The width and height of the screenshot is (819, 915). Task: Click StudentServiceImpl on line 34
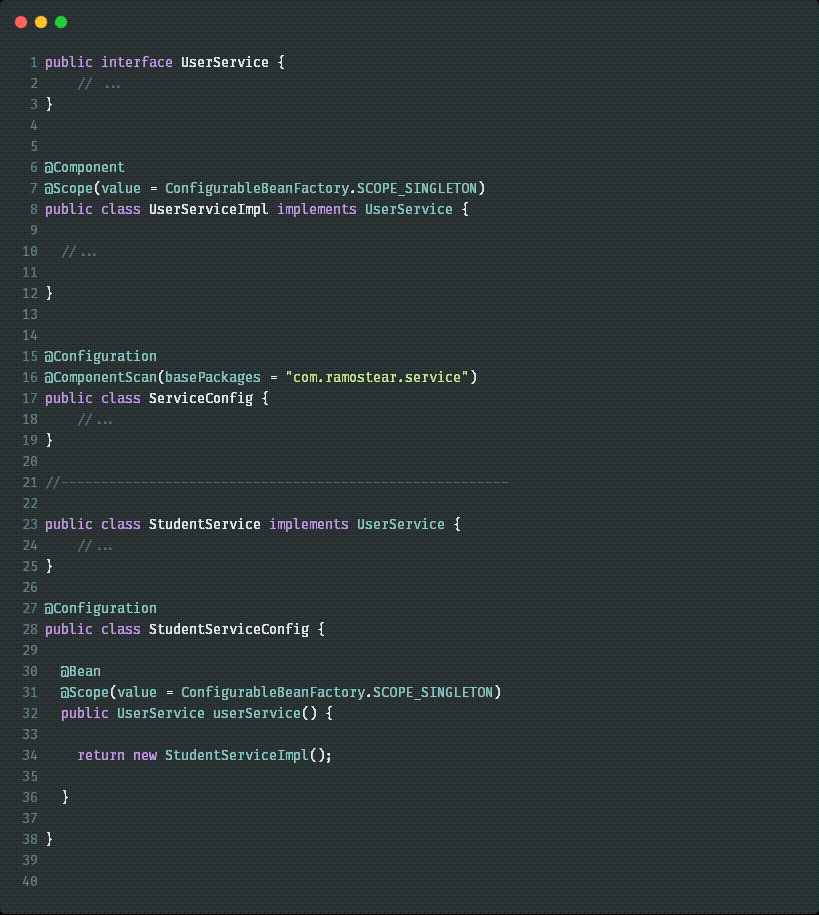[x=236, y=756]
